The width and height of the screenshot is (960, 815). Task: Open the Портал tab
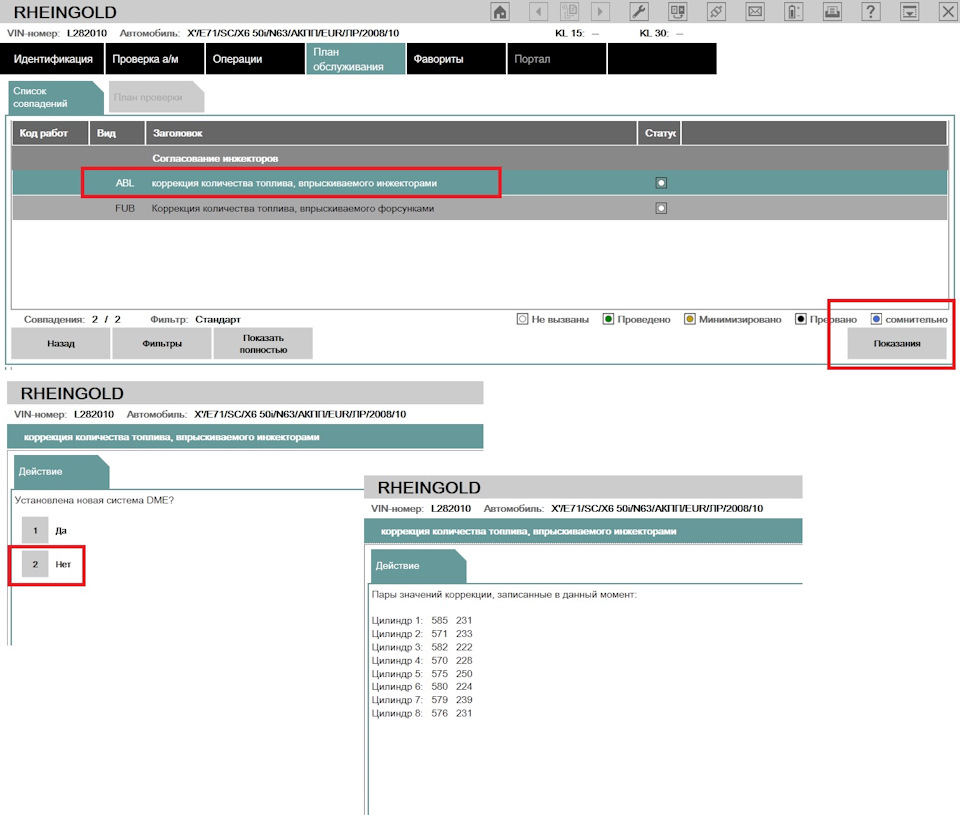pyautogui.click(x=557, y=59)
